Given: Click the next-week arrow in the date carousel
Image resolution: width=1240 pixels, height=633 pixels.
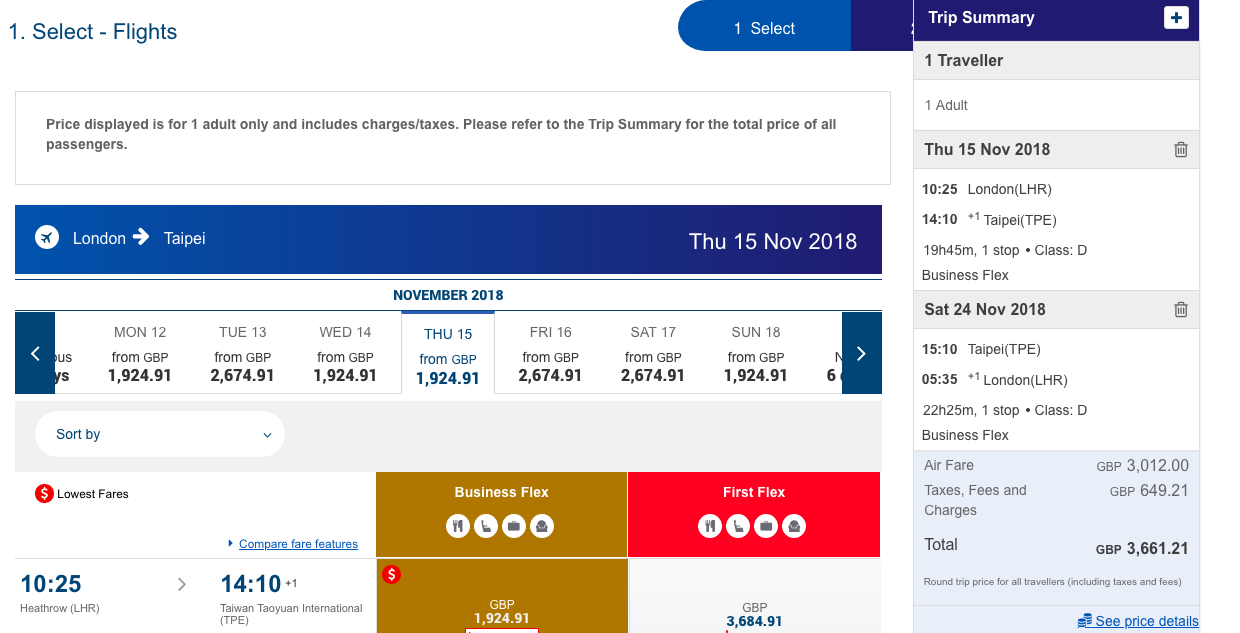Looking at the screenshot, I should click(861, 352).
